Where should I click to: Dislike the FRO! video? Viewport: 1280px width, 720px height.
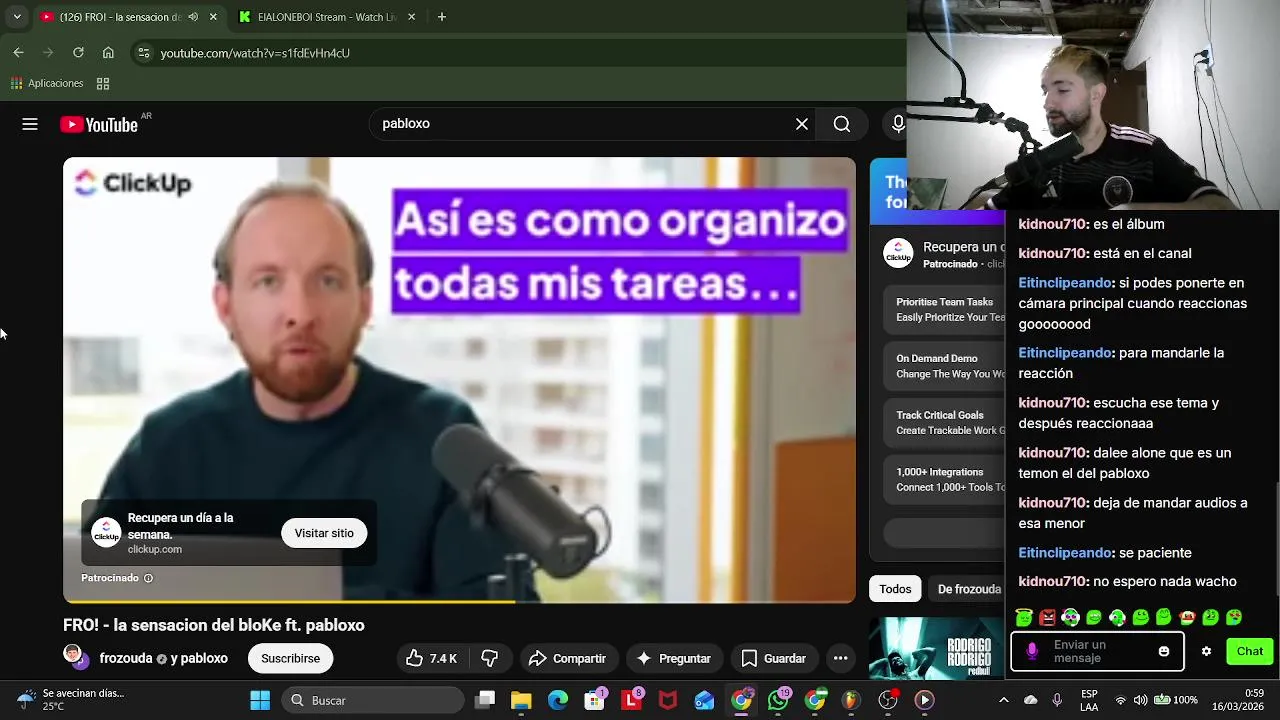pyautogui.click(x=490, y=658)
